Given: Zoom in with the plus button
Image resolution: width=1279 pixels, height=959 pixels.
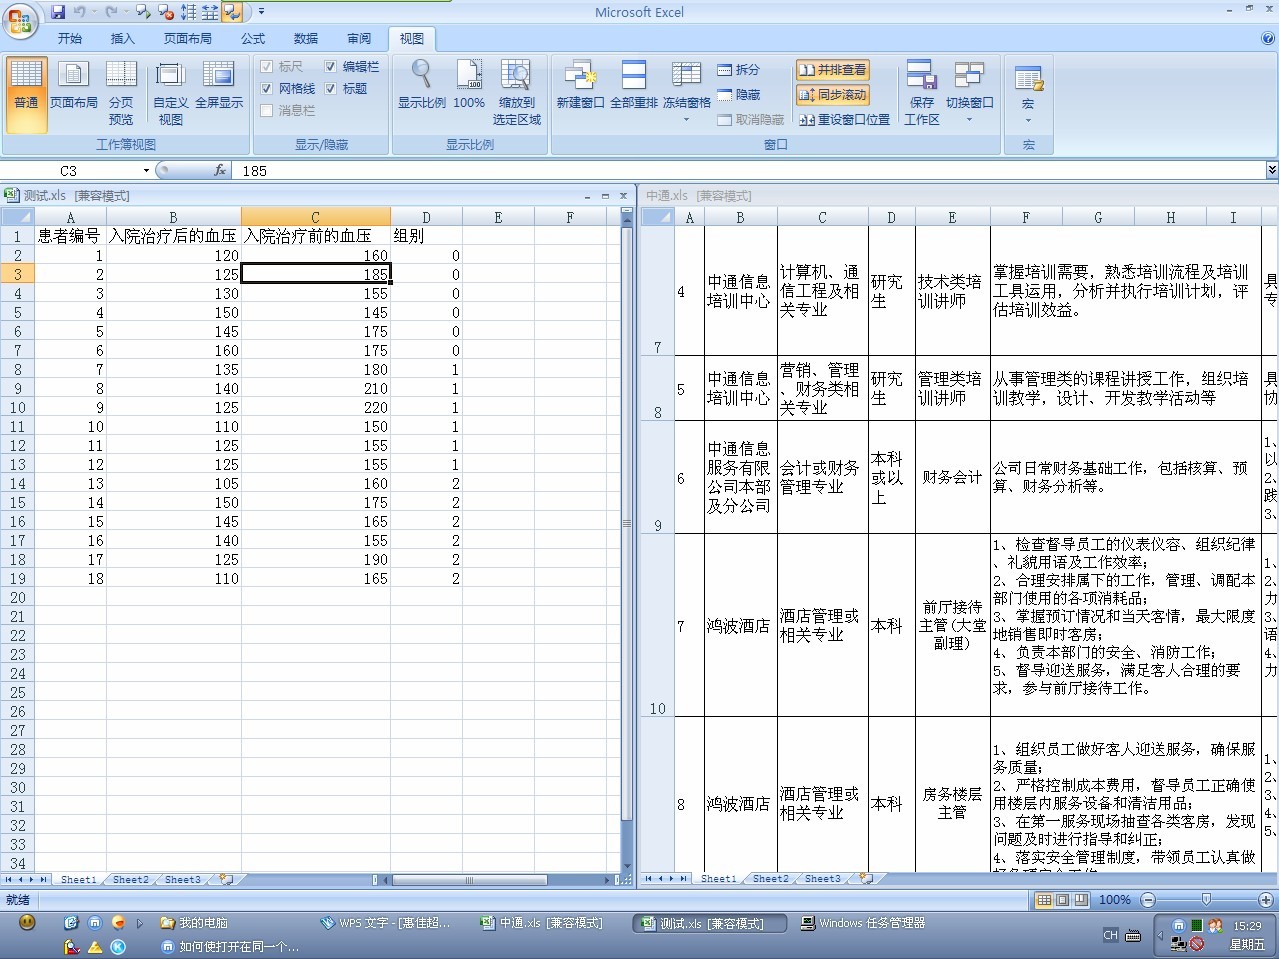Looking at the screenshot, I should tap(1266, 900).
